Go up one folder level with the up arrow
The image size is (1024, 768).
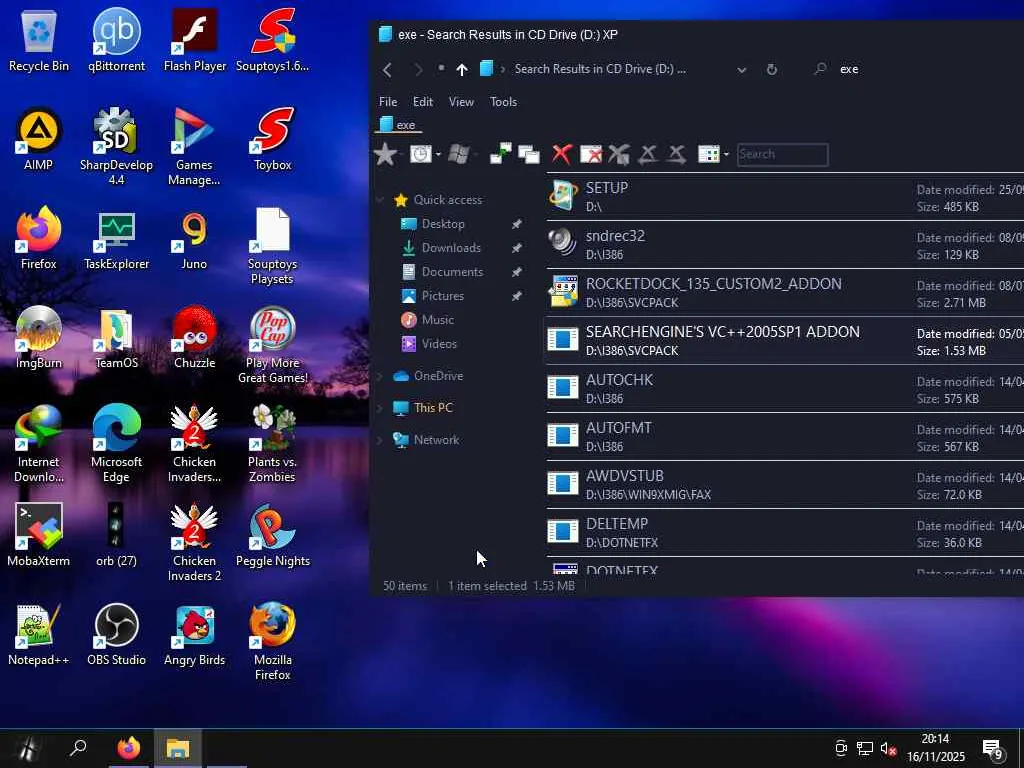click(462, 69)
